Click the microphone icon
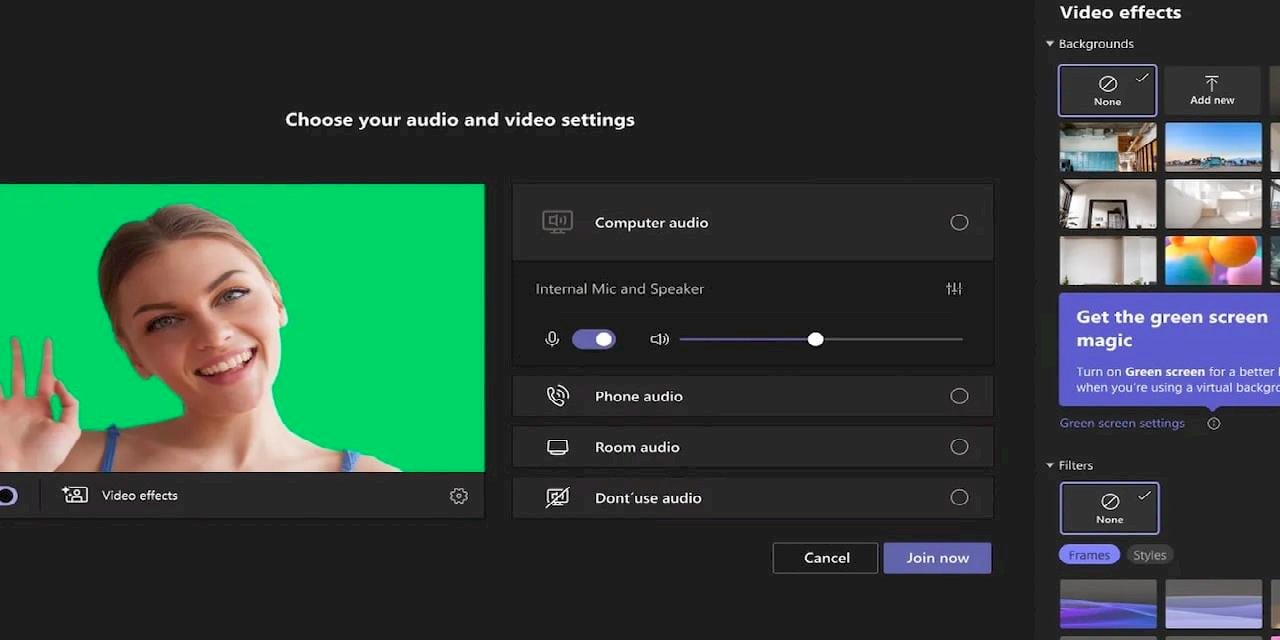 (552, 339)
